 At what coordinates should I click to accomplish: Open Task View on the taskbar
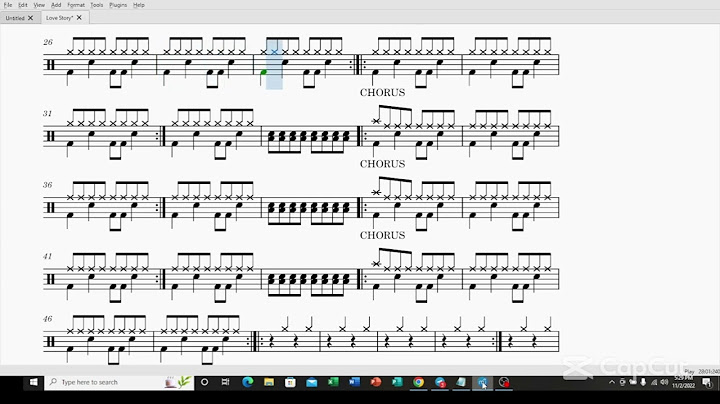tap(225, 382)
